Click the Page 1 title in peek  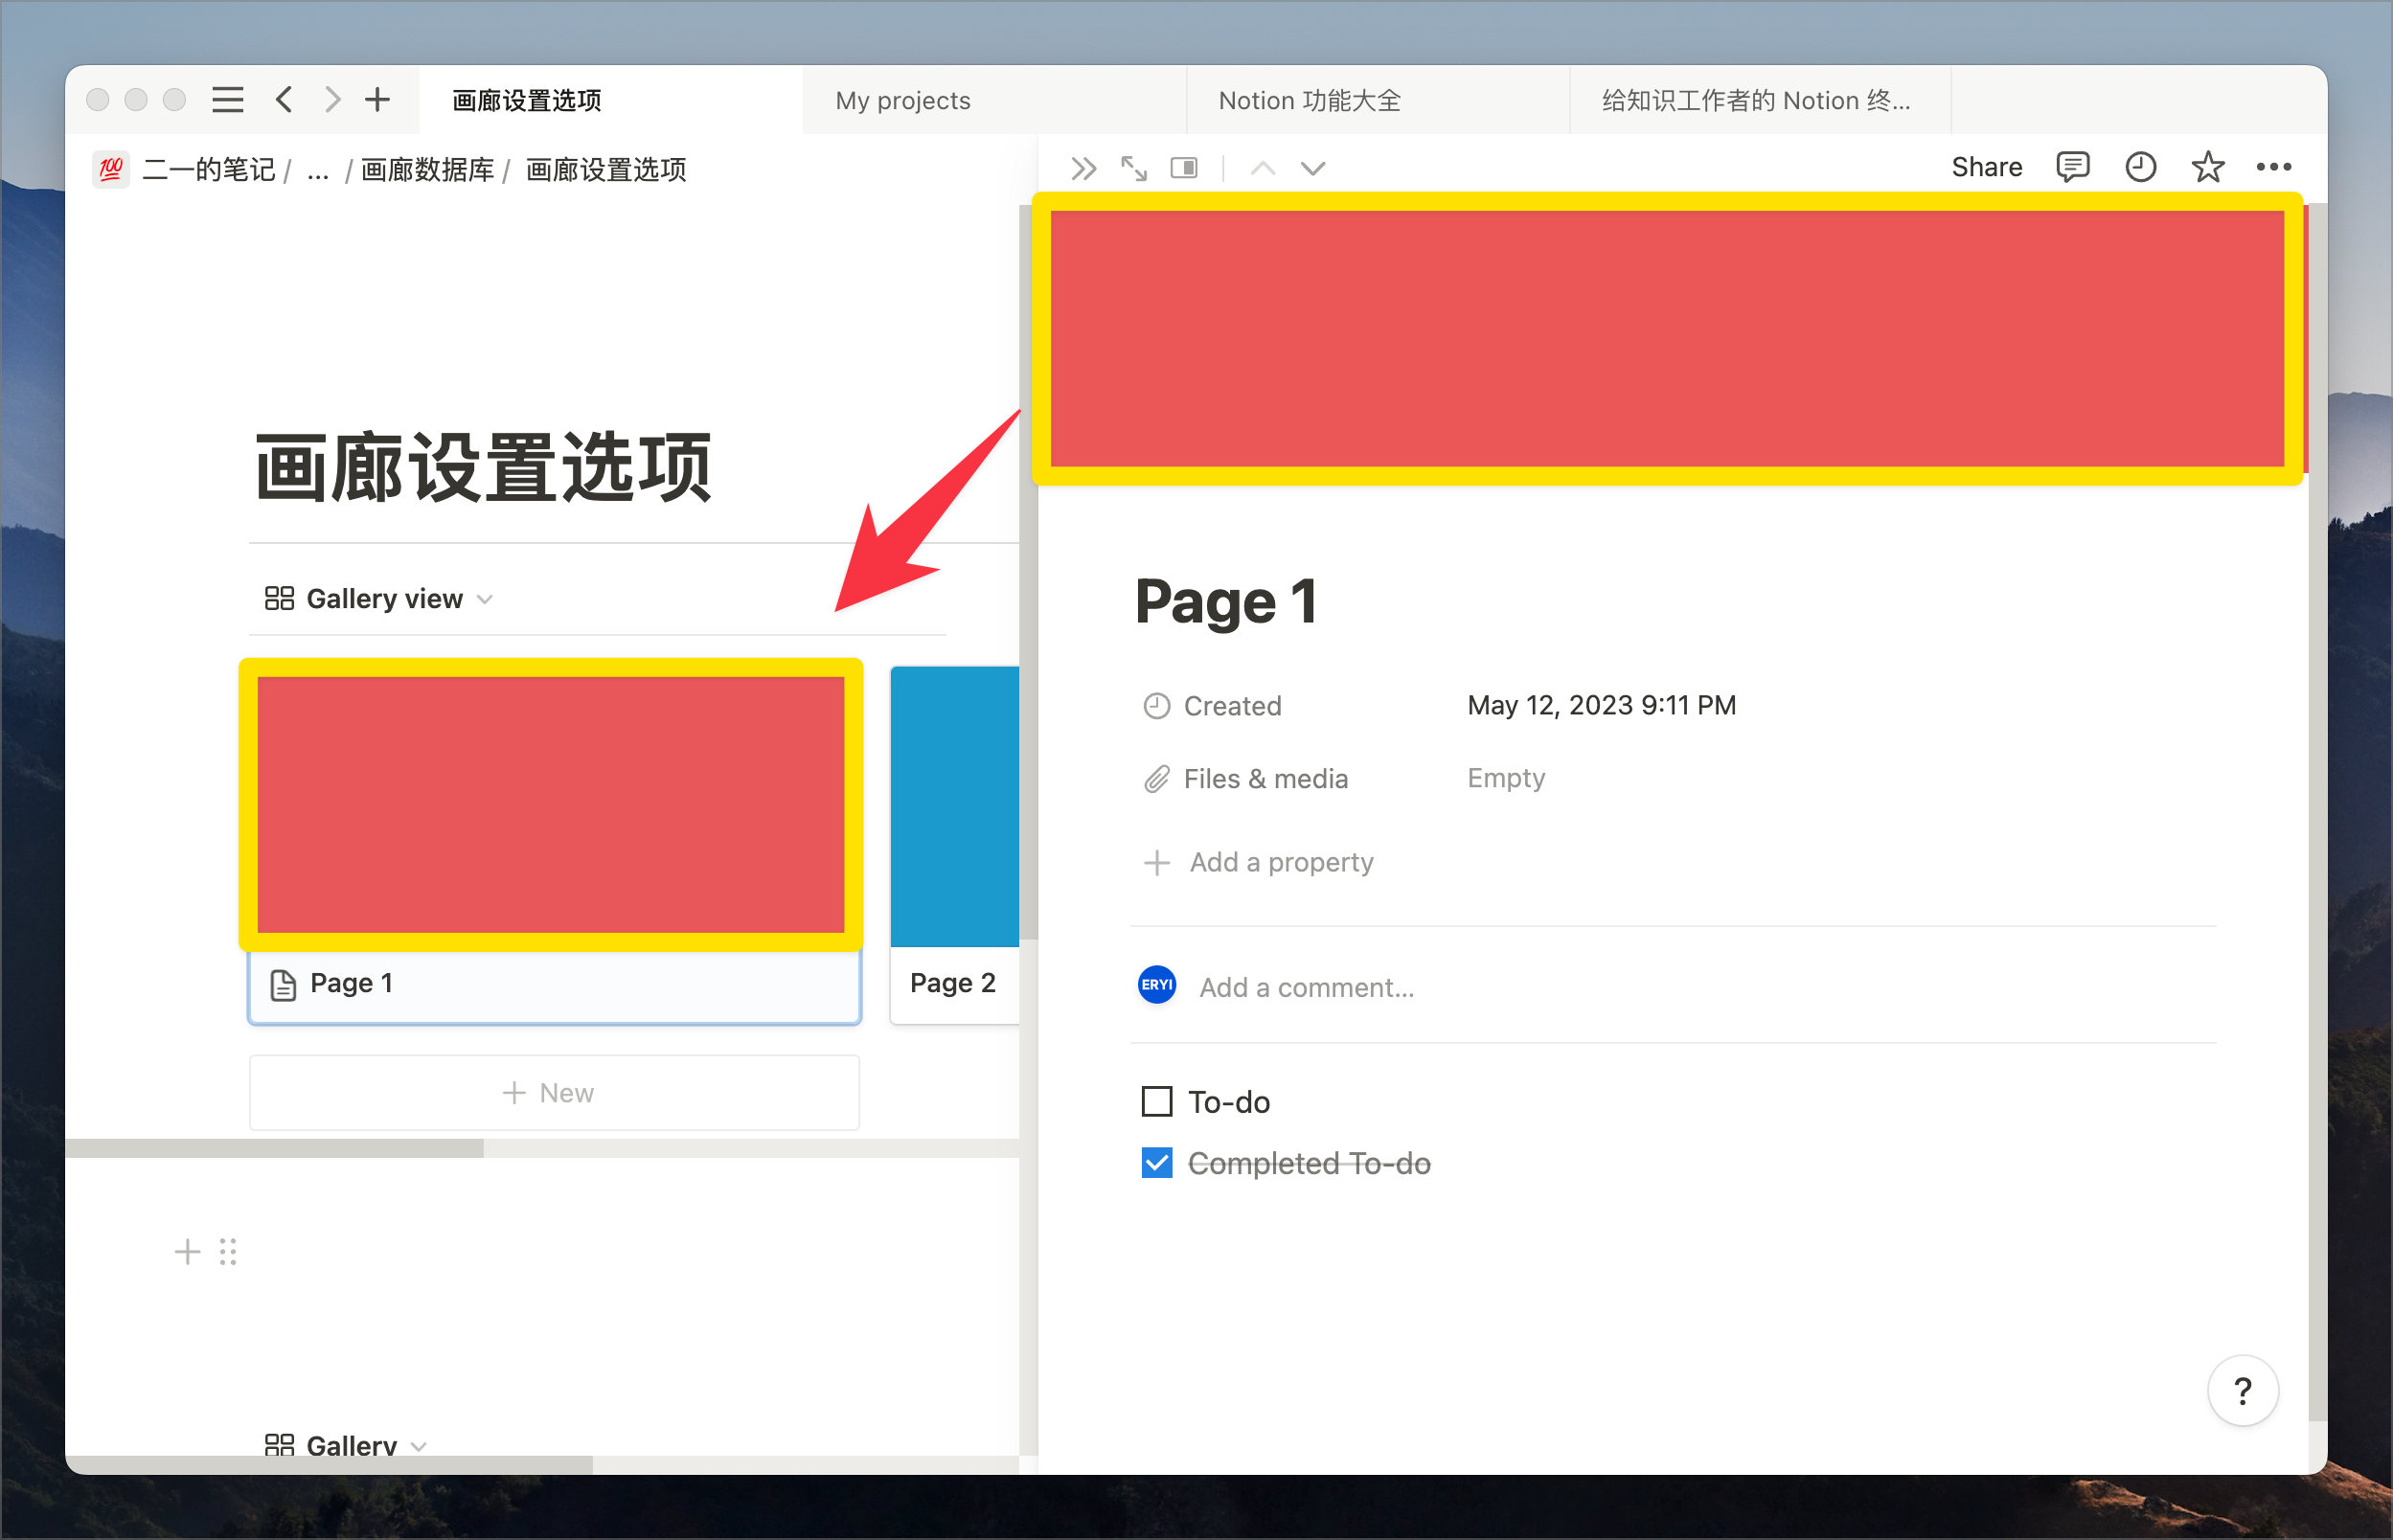(1225, 602)
